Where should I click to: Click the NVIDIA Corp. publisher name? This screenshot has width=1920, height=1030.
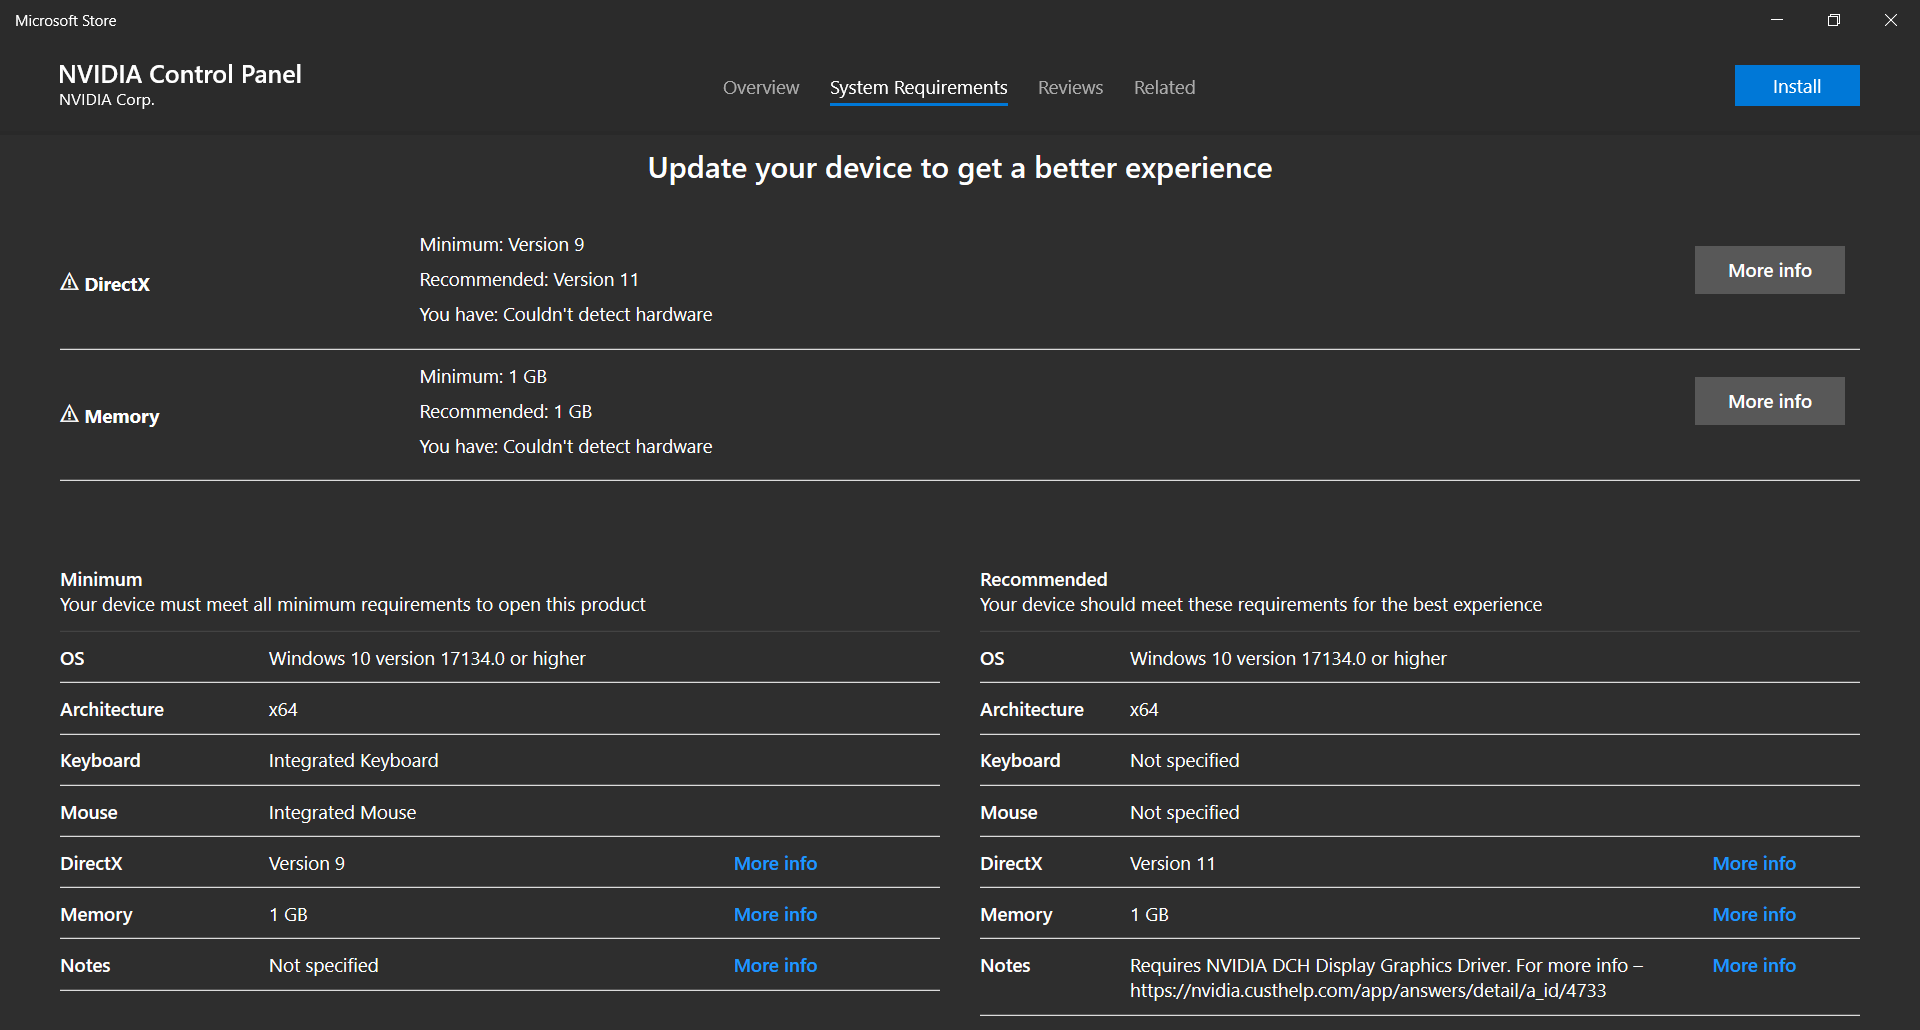(106, 100)
